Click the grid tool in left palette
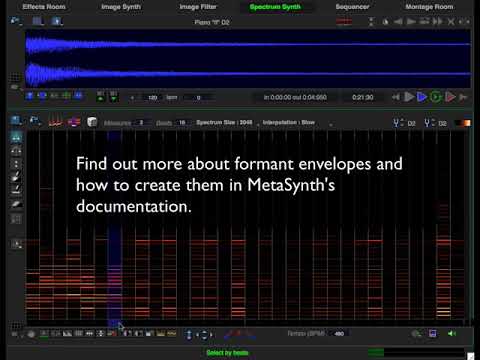480x360 pixels. pyautogui.click(x=16, y=219)
